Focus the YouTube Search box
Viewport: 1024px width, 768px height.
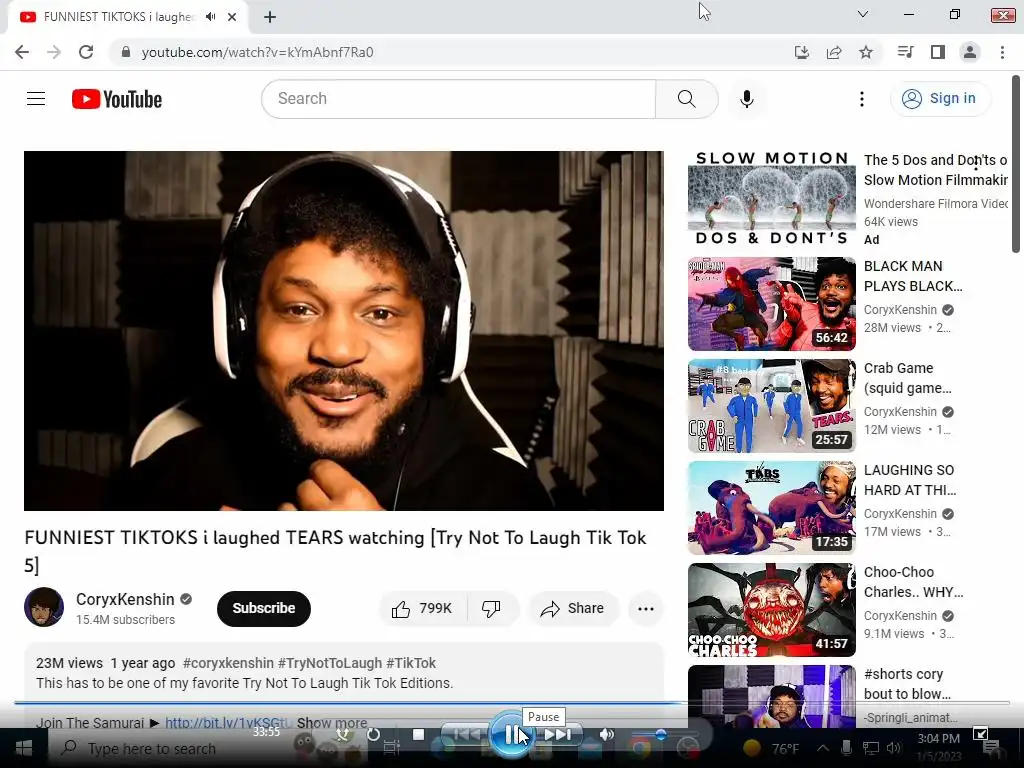458,99
